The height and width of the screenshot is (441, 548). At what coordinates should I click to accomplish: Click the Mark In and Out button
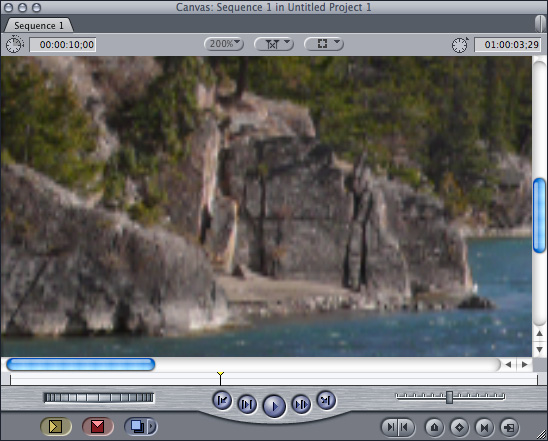point(398,427)
